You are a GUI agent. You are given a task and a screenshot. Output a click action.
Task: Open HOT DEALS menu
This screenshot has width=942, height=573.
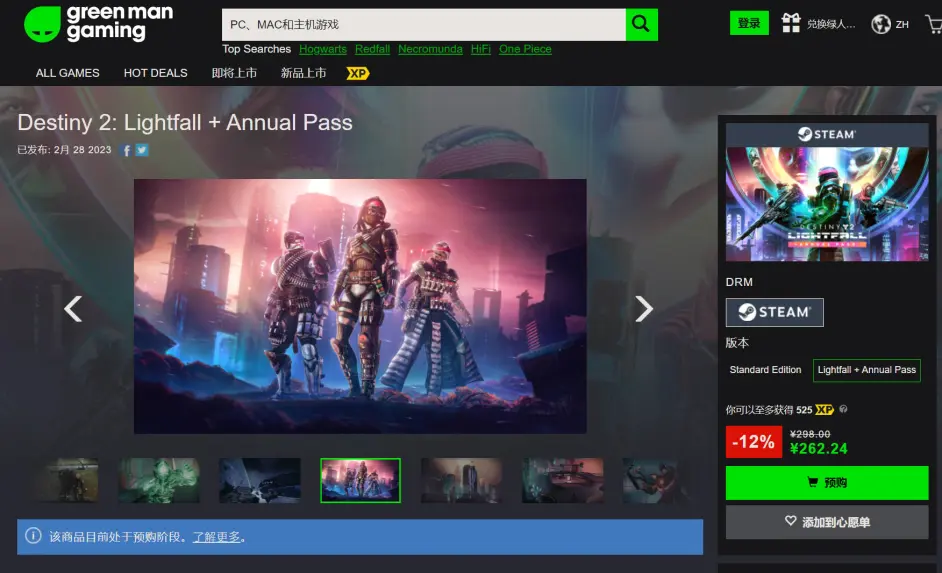(x=156, y=73)
